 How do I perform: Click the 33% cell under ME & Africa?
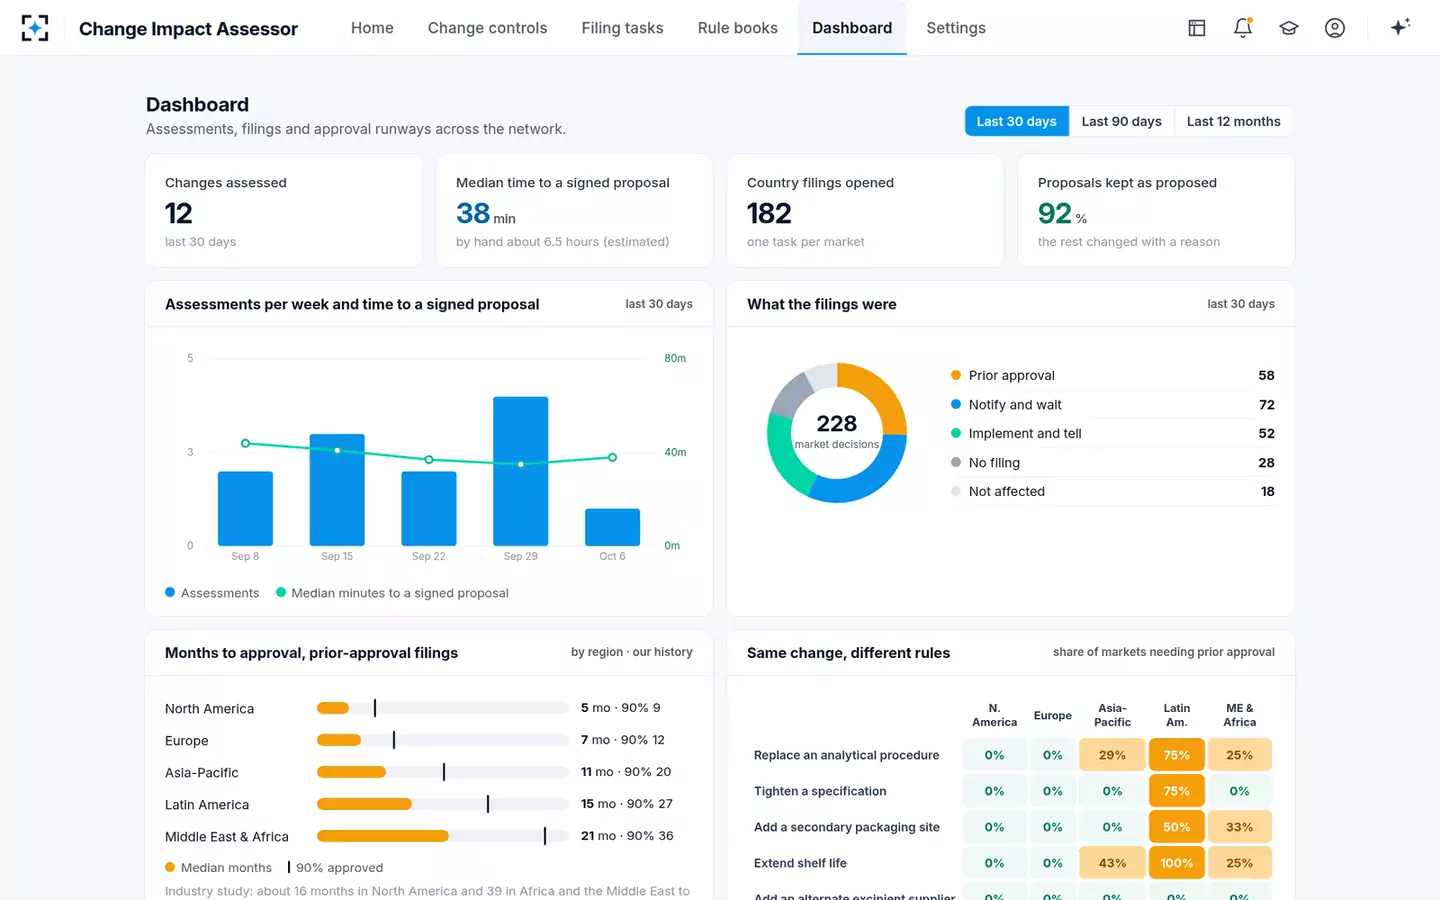(x=1239, y=827)
